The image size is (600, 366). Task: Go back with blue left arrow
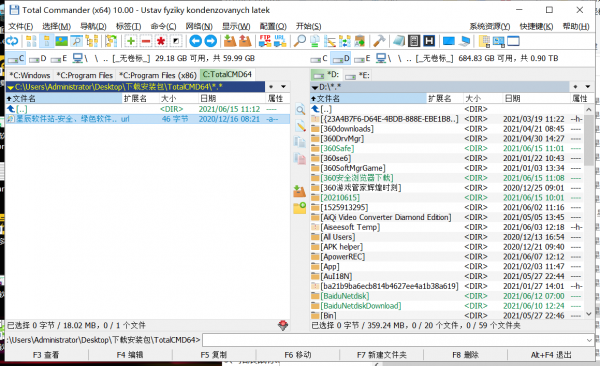(196, 41)
